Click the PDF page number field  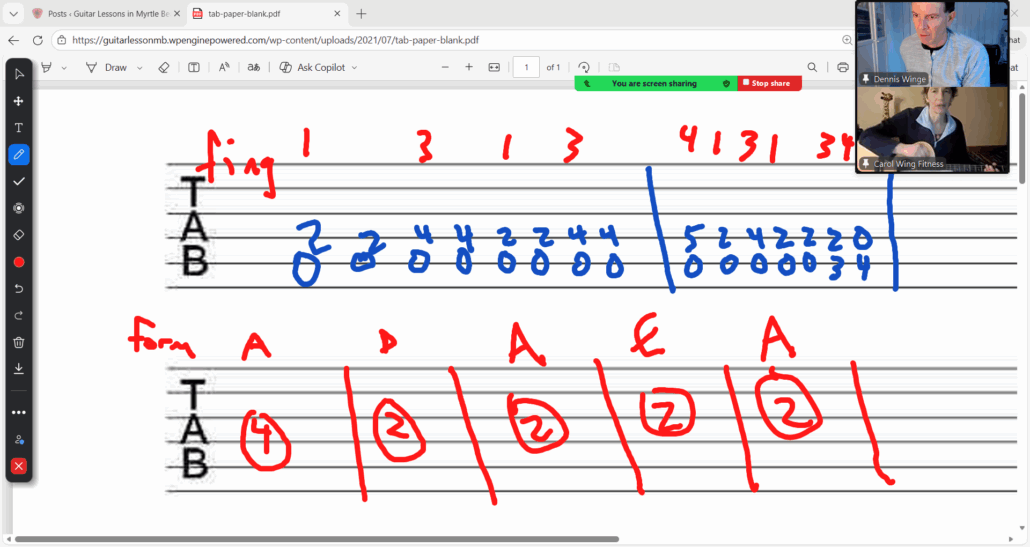click(525, 67)
